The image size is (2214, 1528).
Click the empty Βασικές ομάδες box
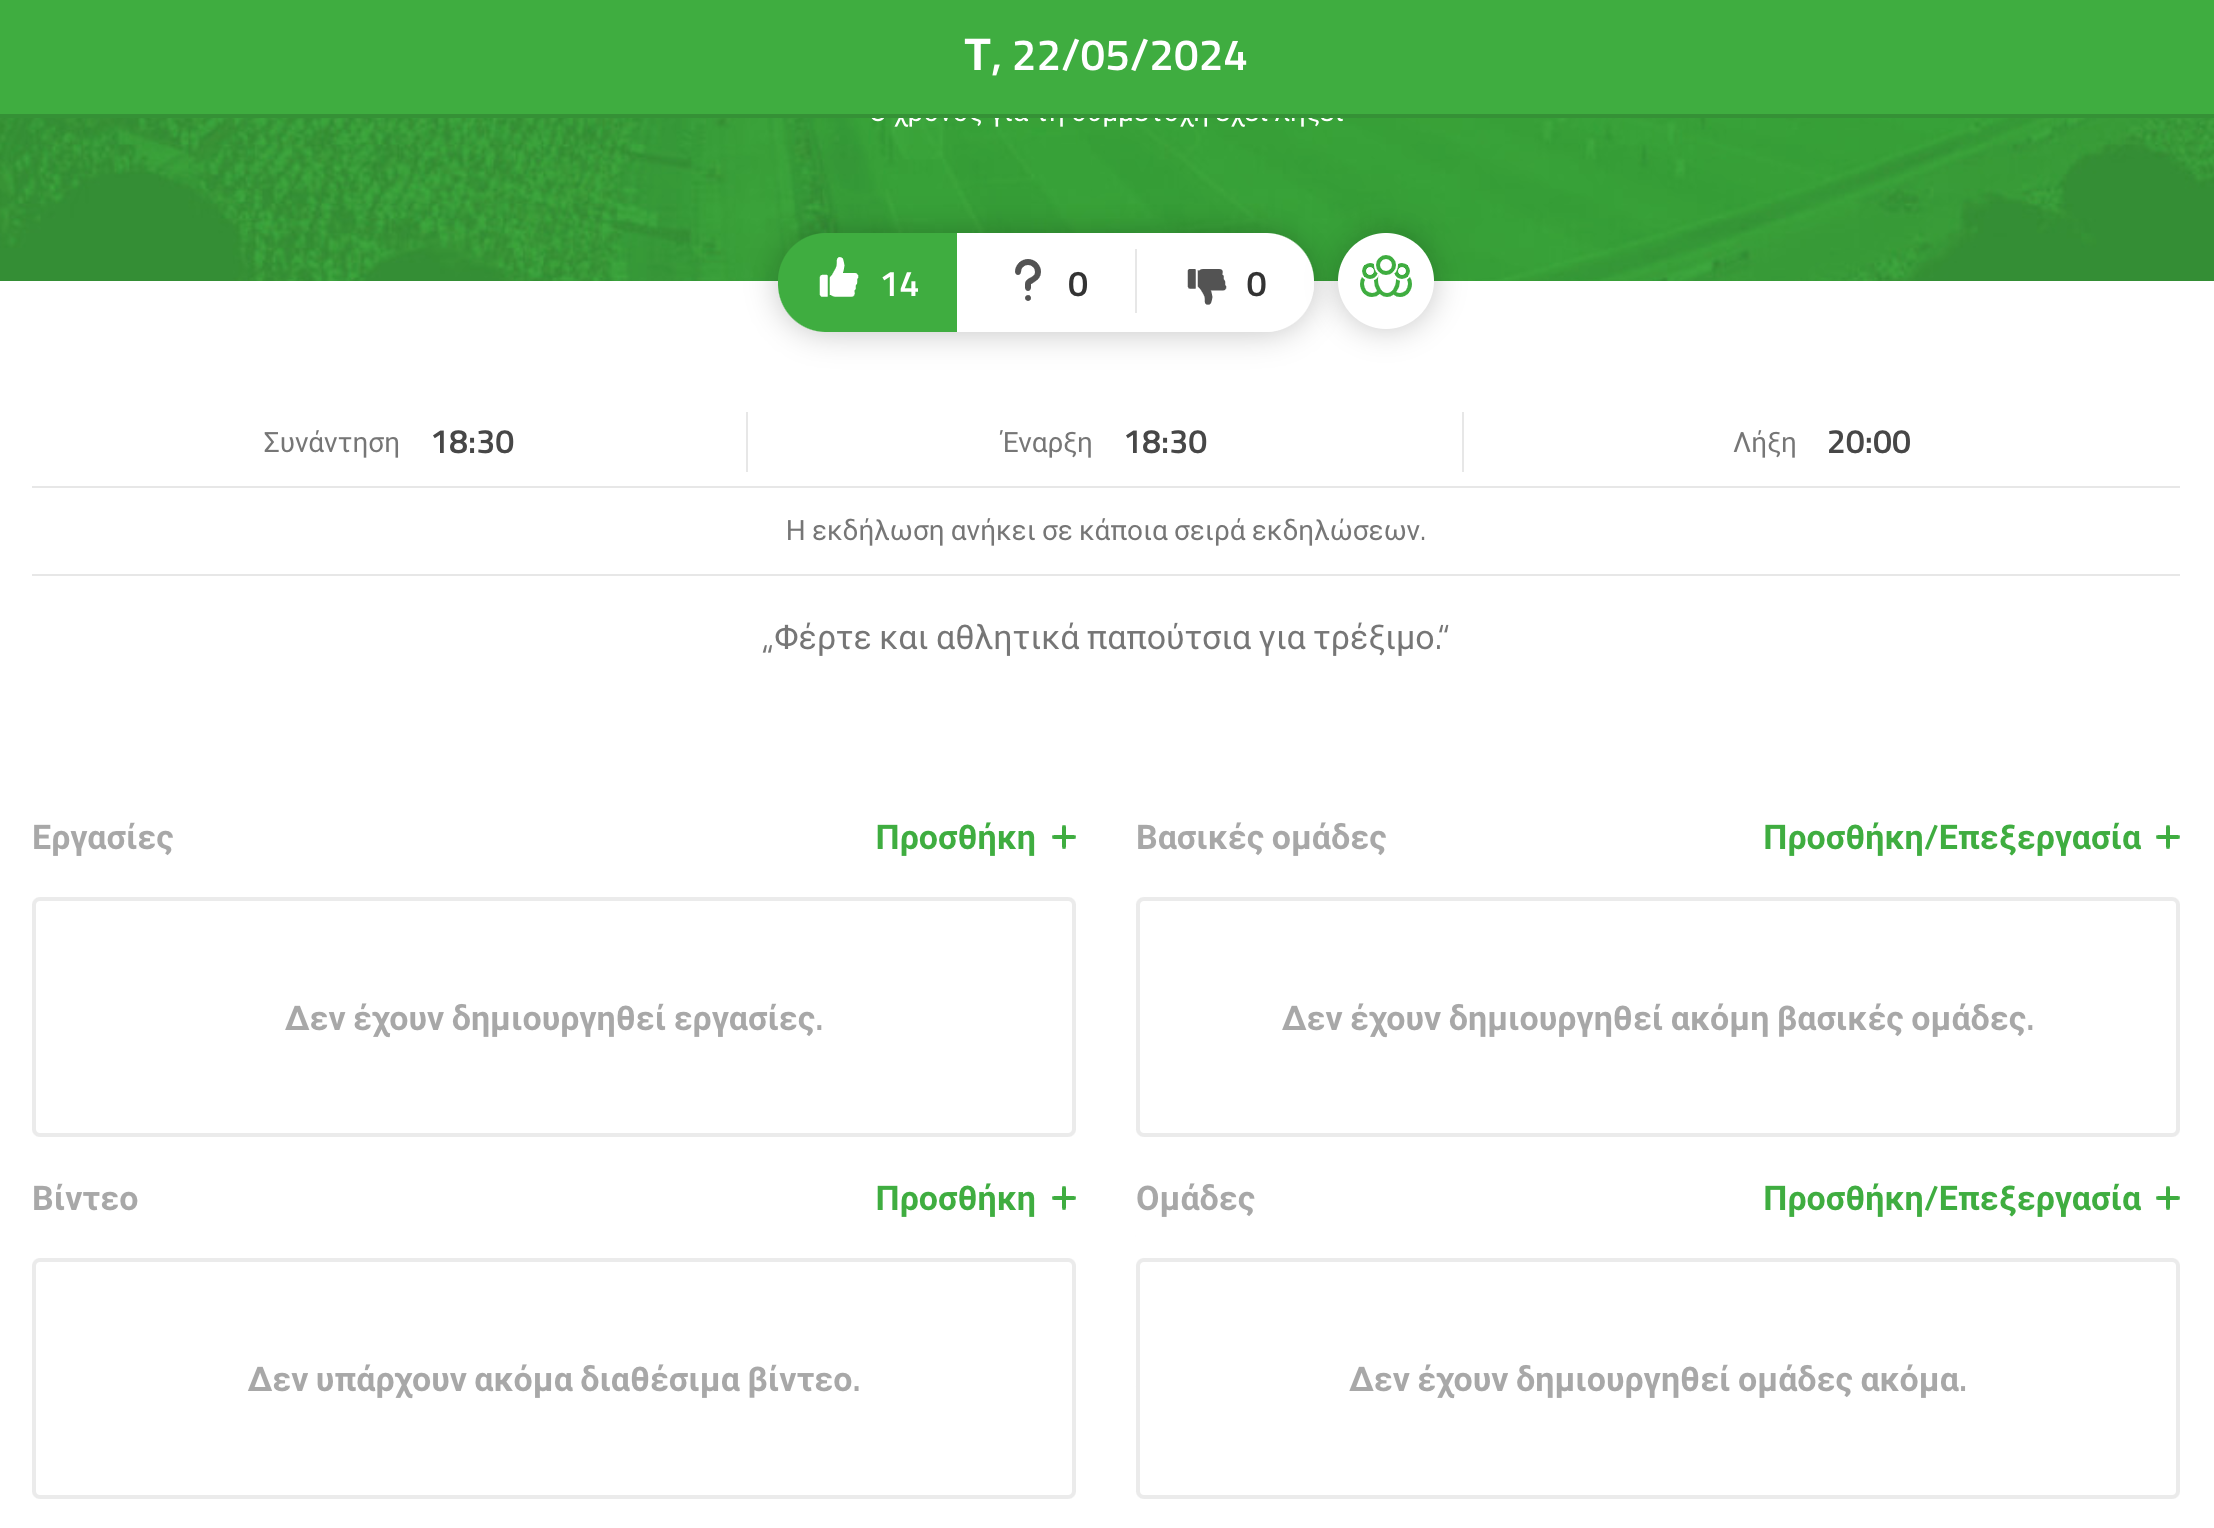(1658, 1017)
